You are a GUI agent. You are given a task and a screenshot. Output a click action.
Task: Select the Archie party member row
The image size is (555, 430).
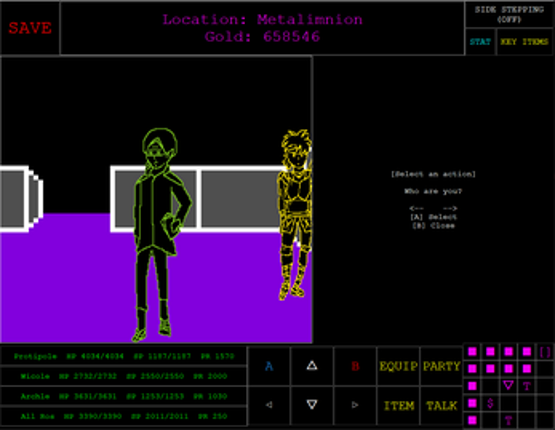(x=124, y=396)
